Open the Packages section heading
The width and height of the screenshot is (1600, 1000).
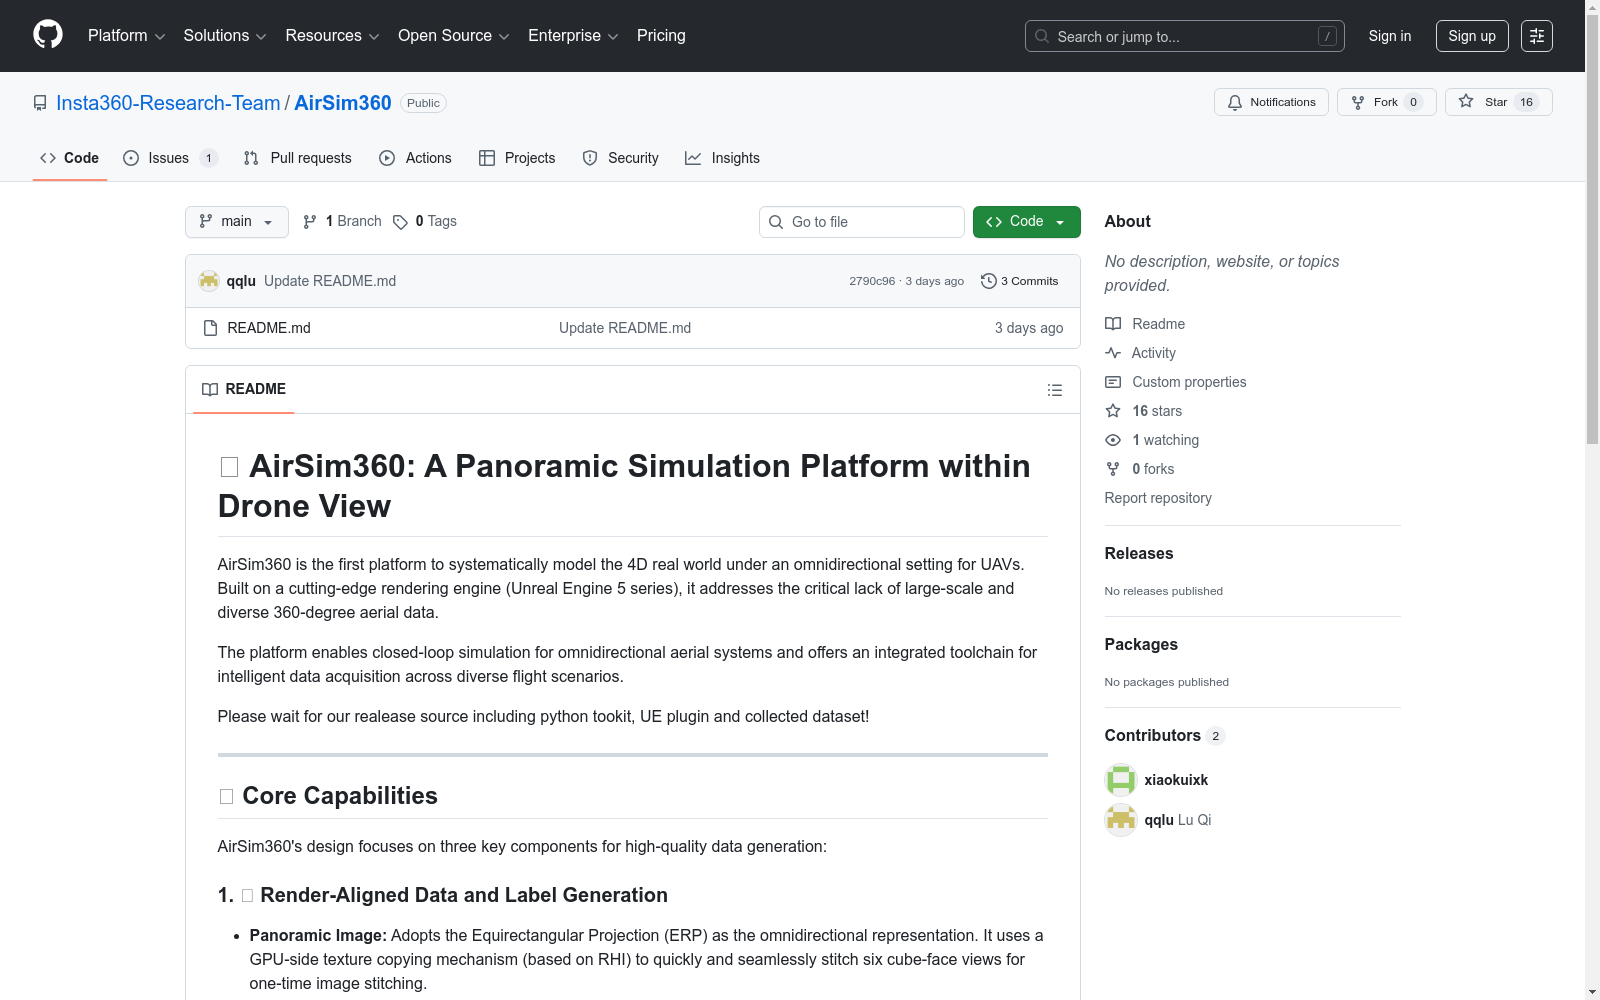1141,644
